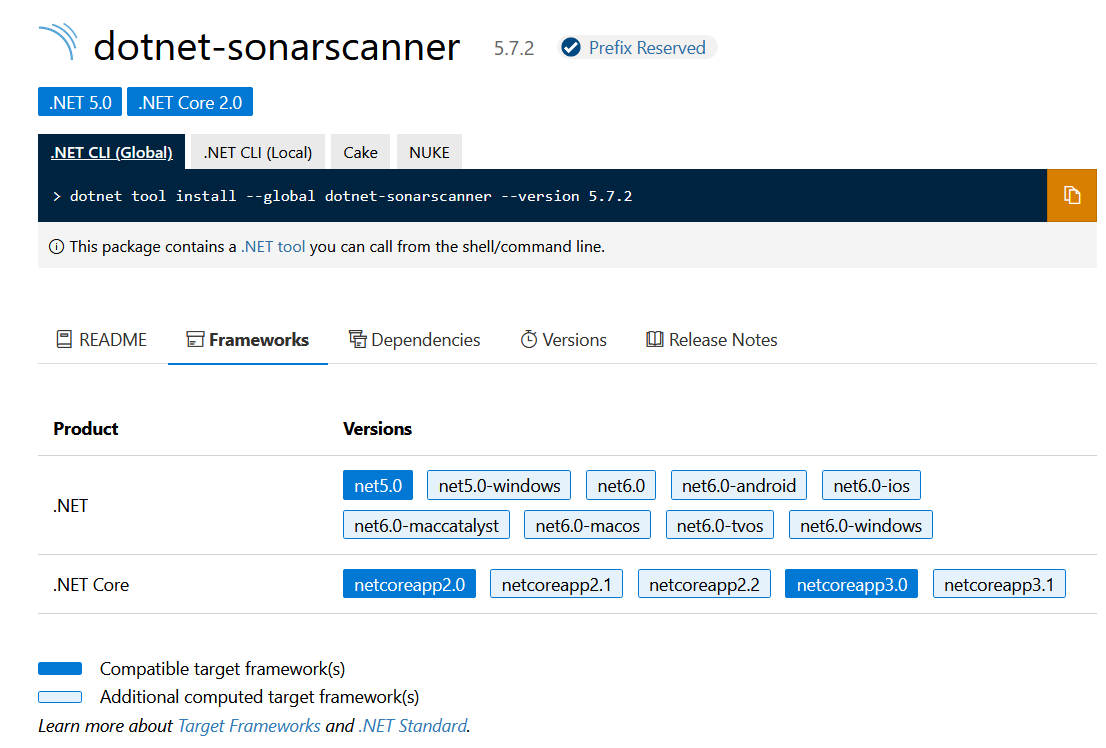Click the Compatible target framework(s) legend text
The width and height of the screenshot is (1106, 748).
222,668
